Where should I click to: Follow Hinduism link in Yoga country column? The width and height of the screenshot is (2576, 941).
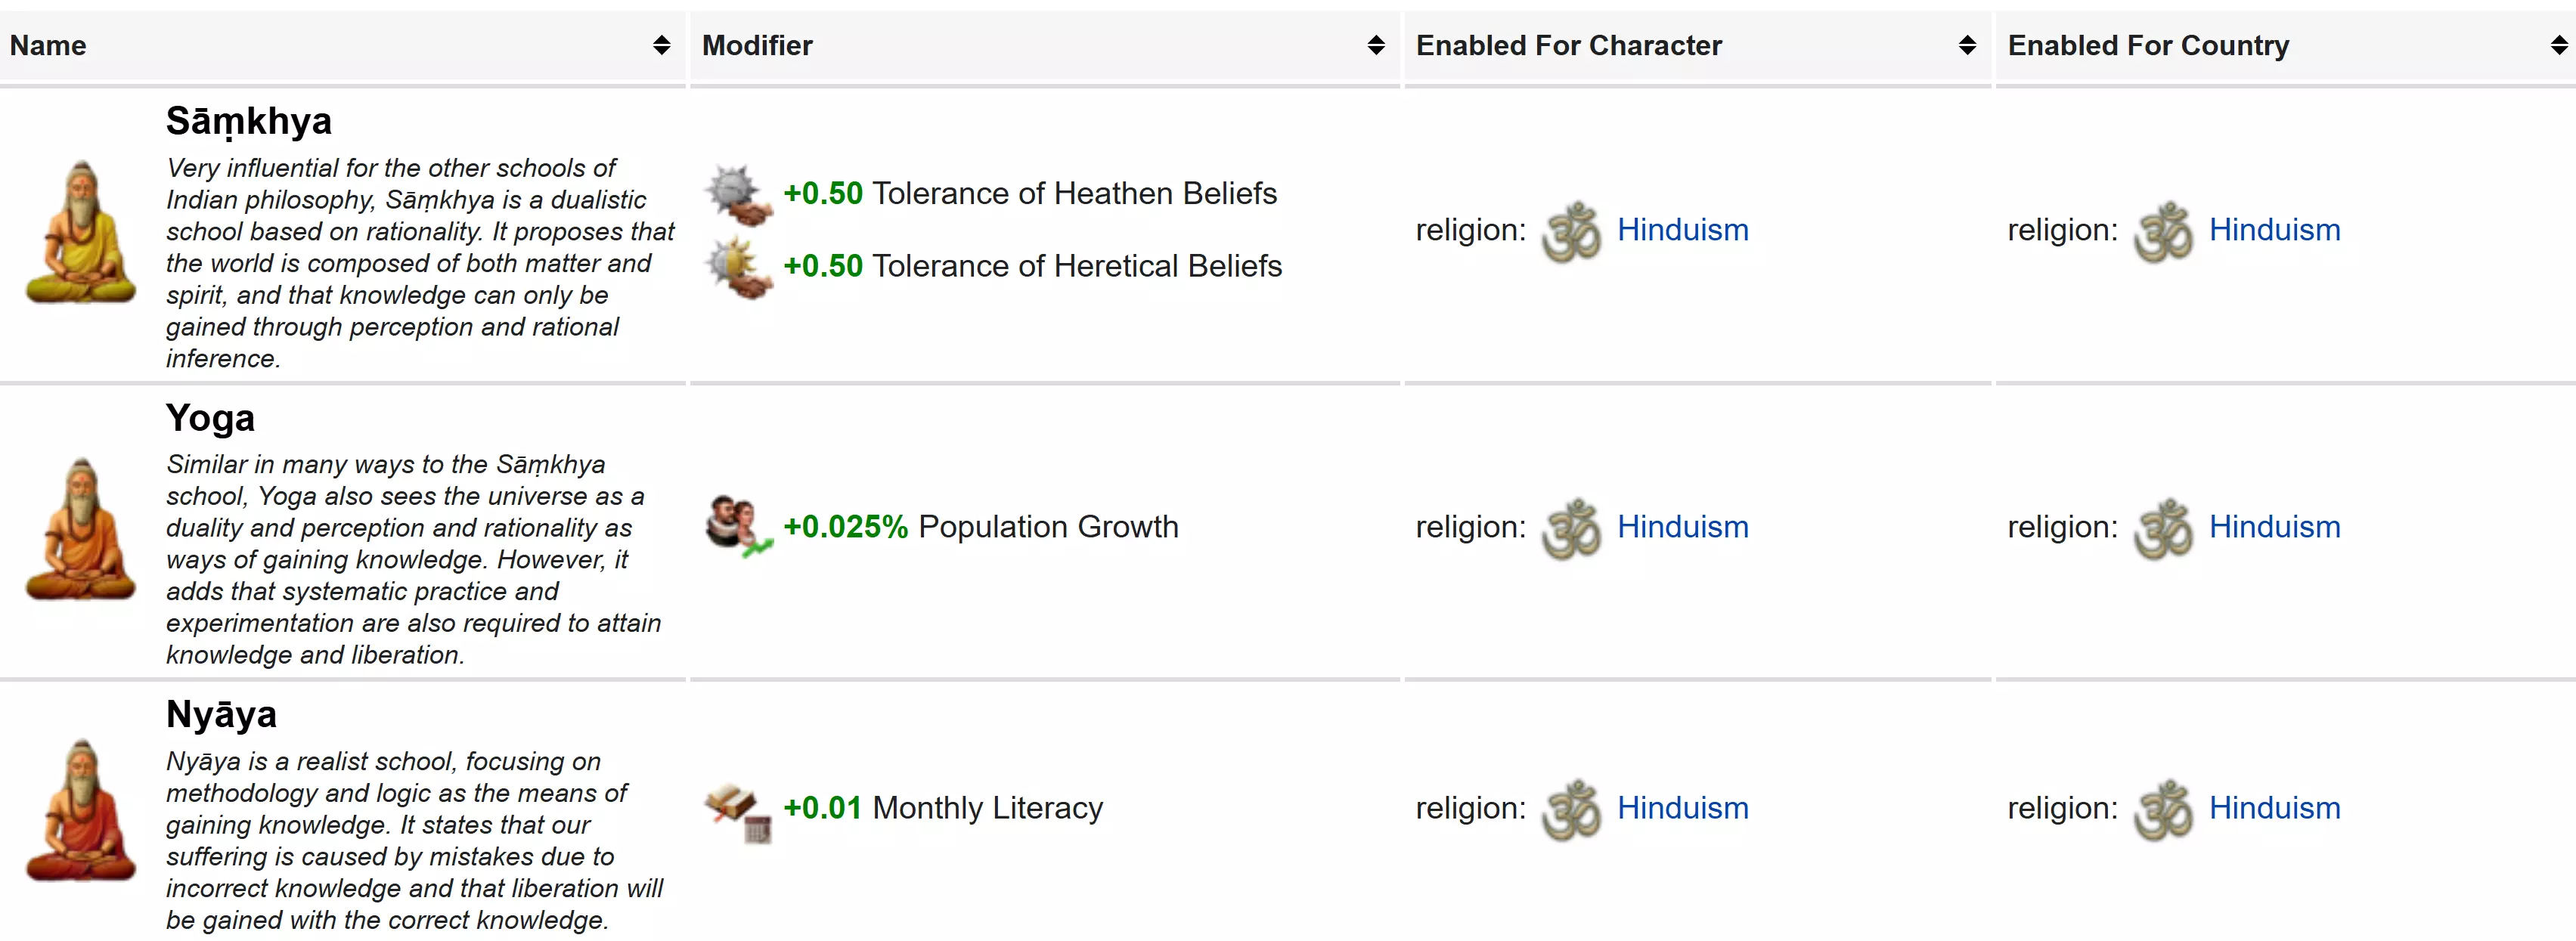tap(2274, 527)
